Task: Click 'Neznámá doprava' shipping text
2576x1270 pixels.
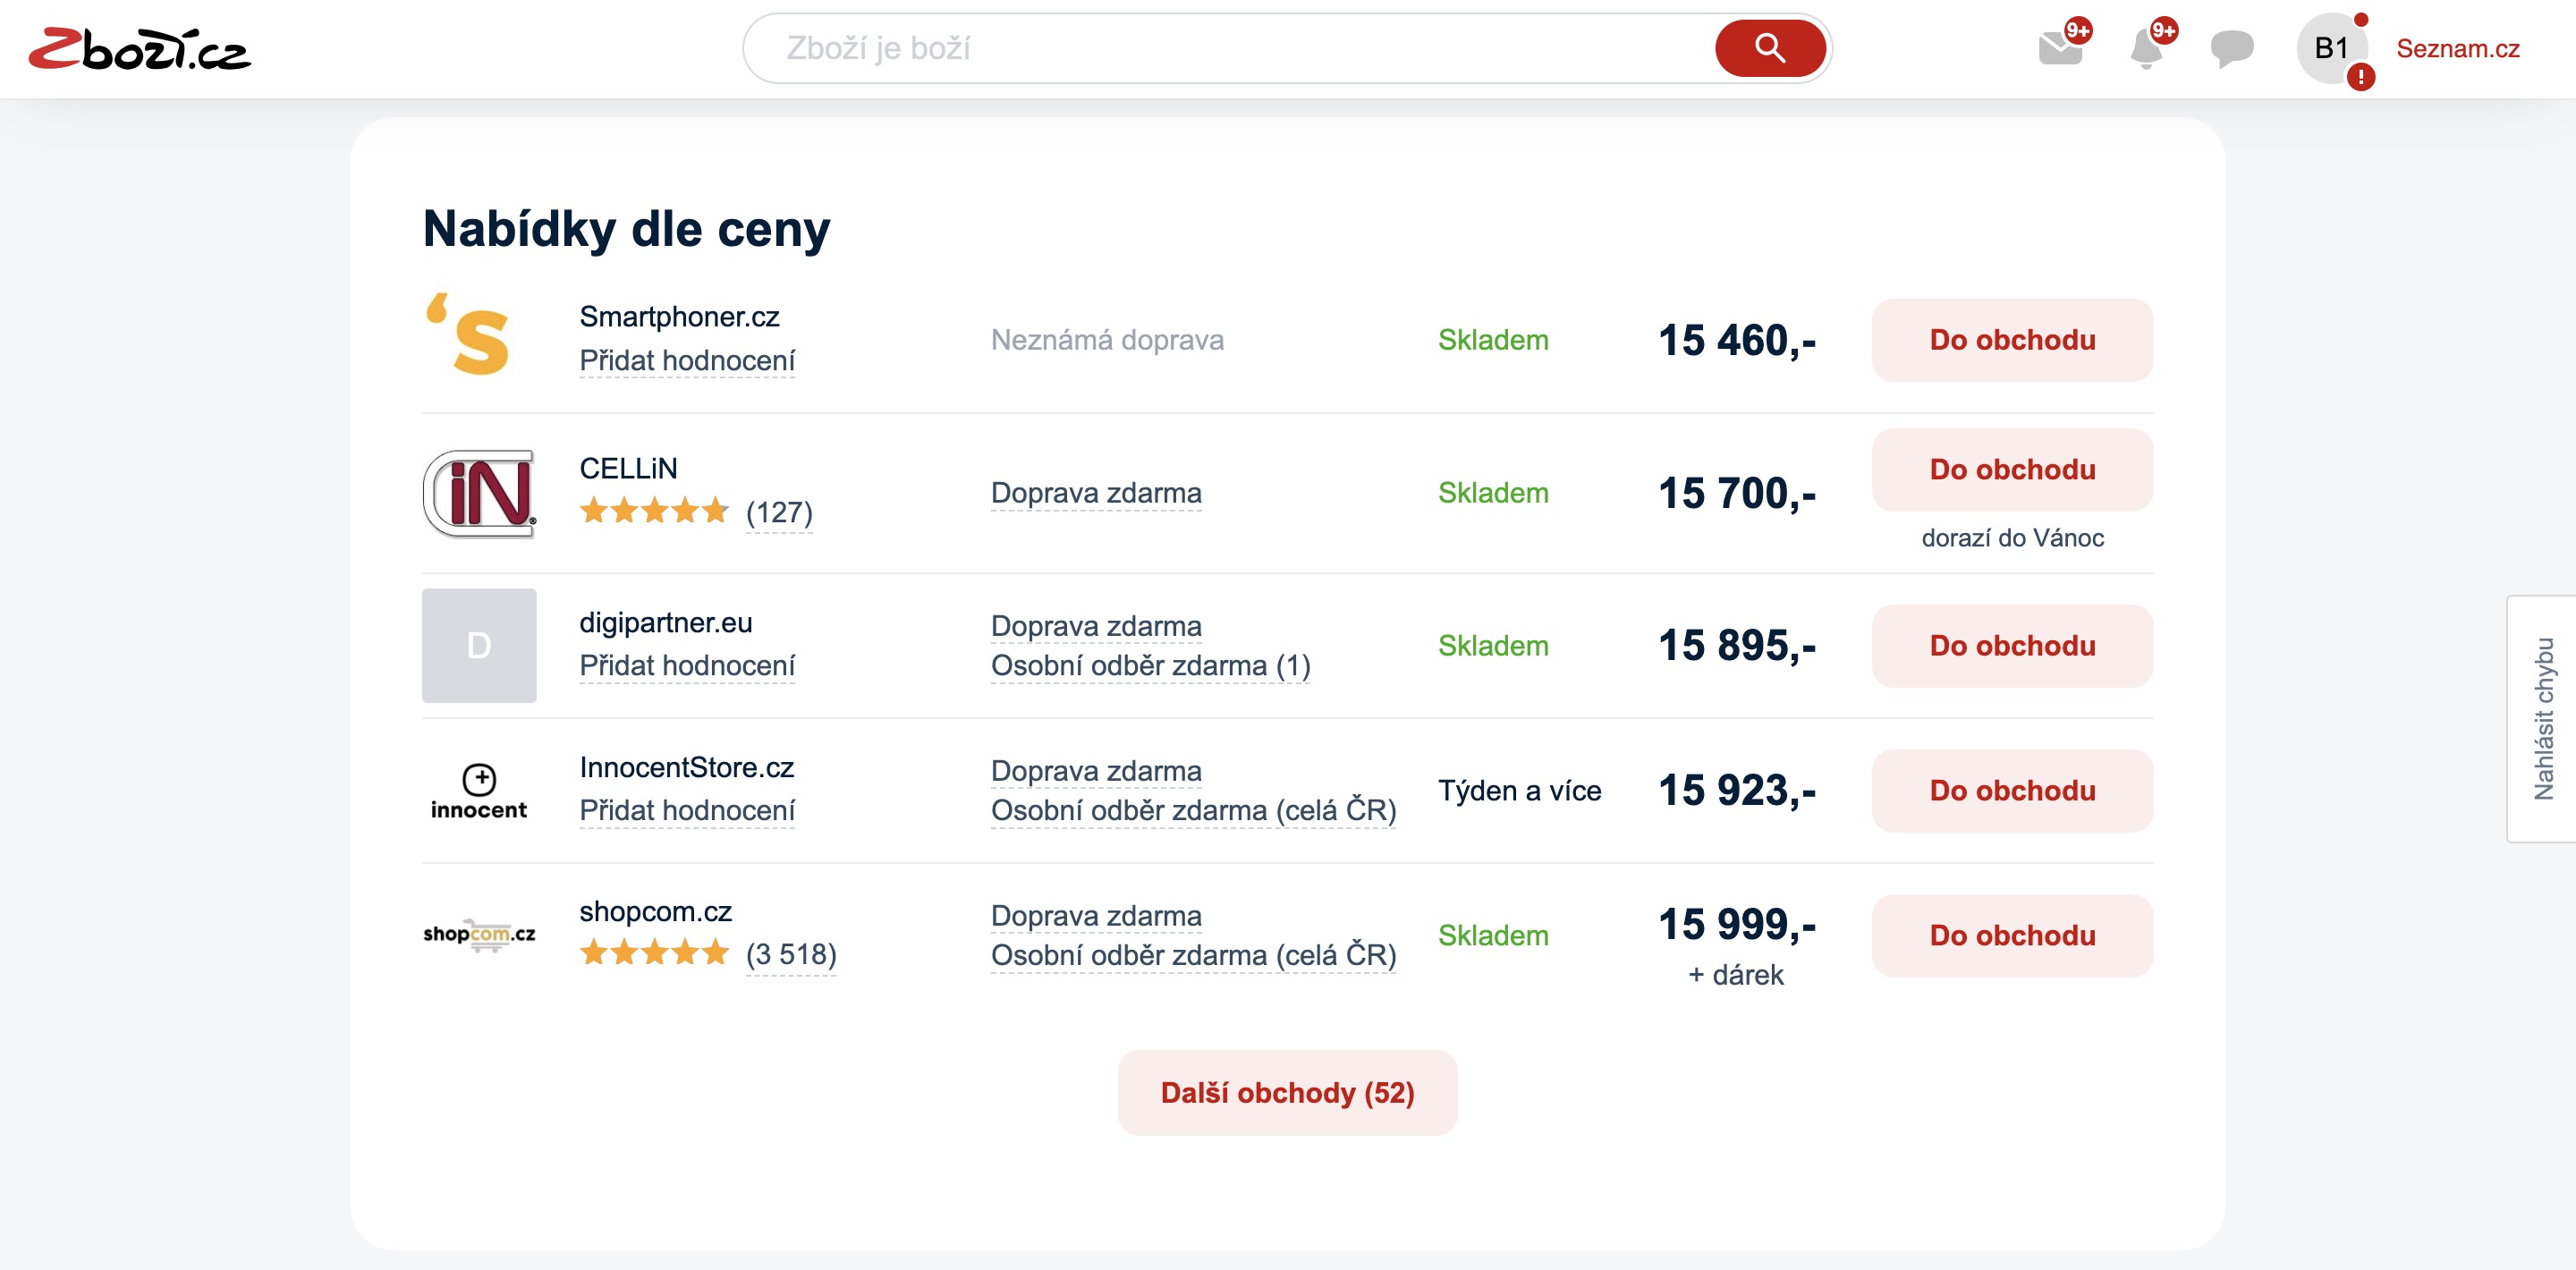Action: (1107, 340)
